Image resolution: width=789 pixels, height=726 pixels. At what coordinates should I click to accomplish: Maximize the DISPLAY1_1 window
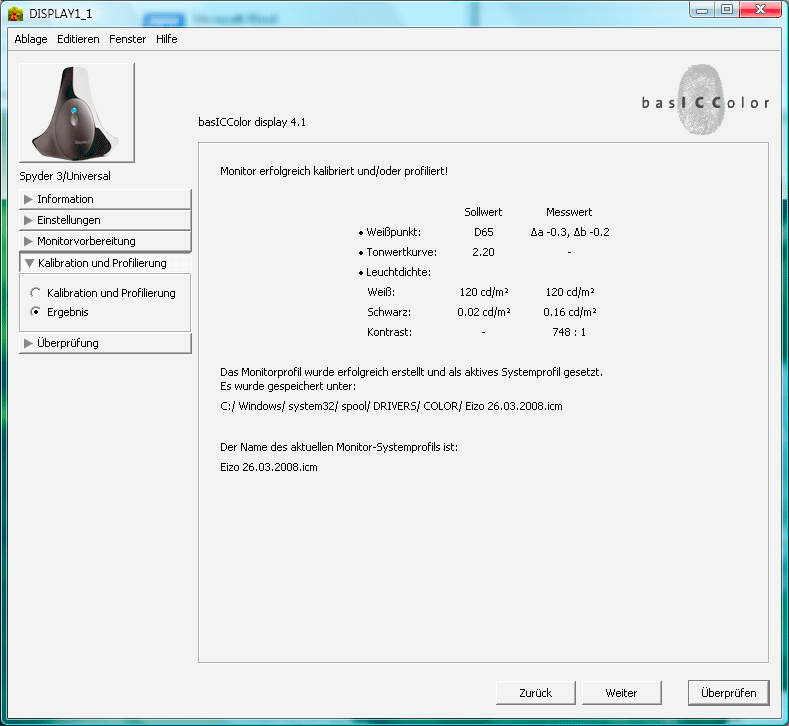click(726, 9)
